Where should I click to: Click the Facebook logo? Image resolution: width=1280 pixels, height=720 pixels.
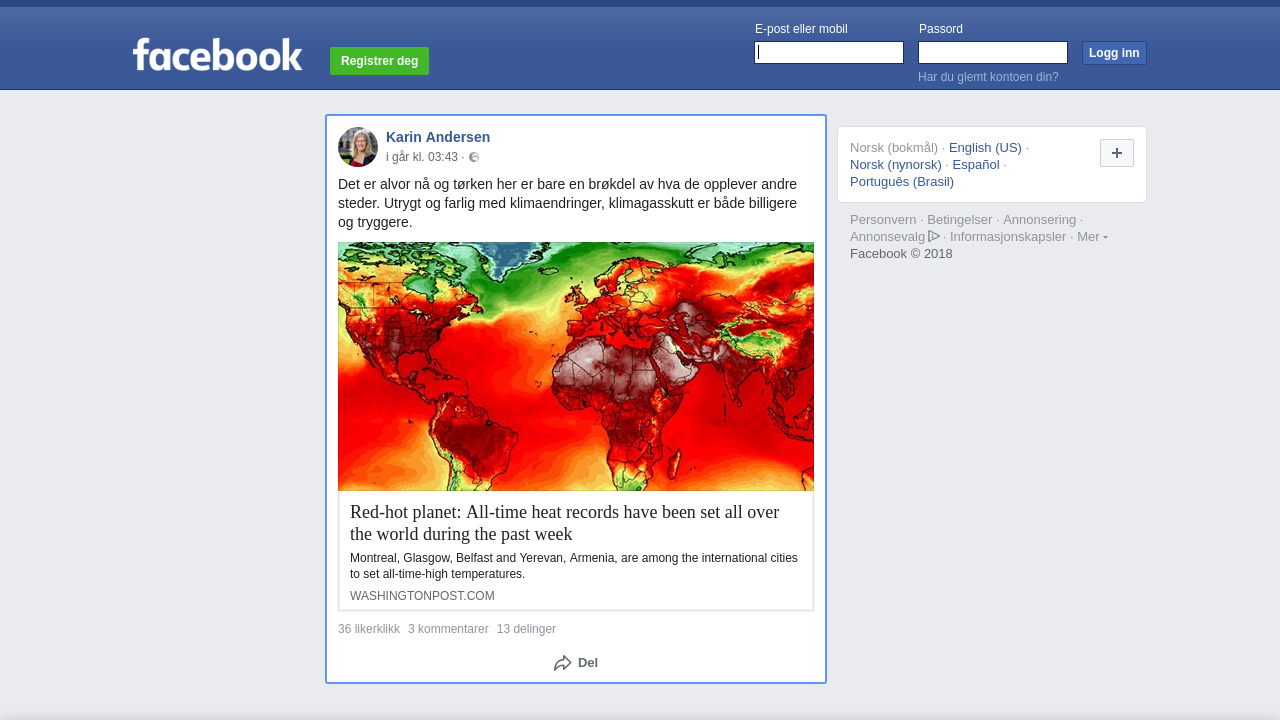pos(217,55)
